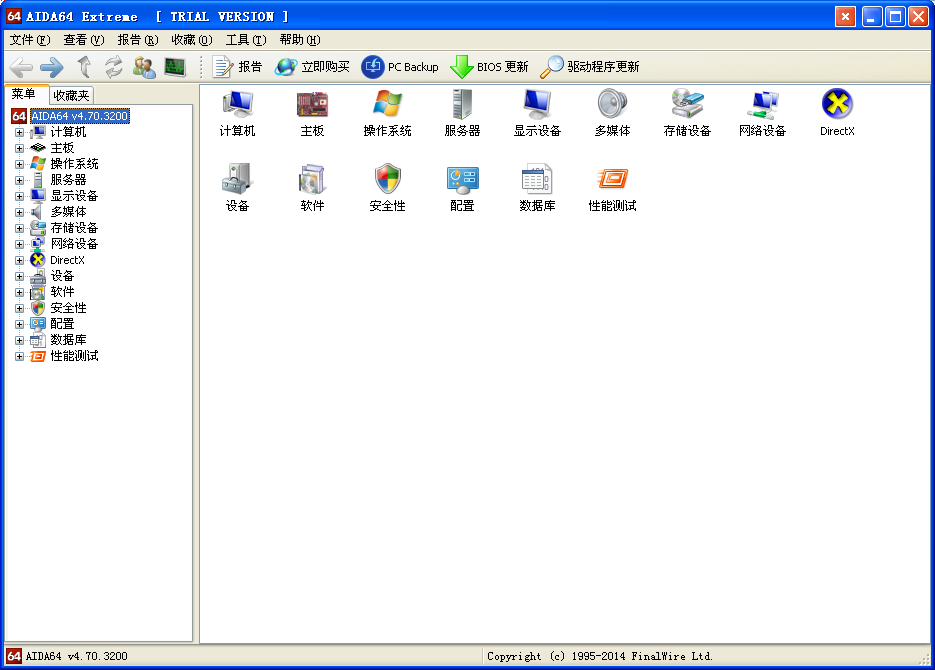935x670 pixels.
Task: Switch to the 菜单 tab
Action: (x=24, y=94)
